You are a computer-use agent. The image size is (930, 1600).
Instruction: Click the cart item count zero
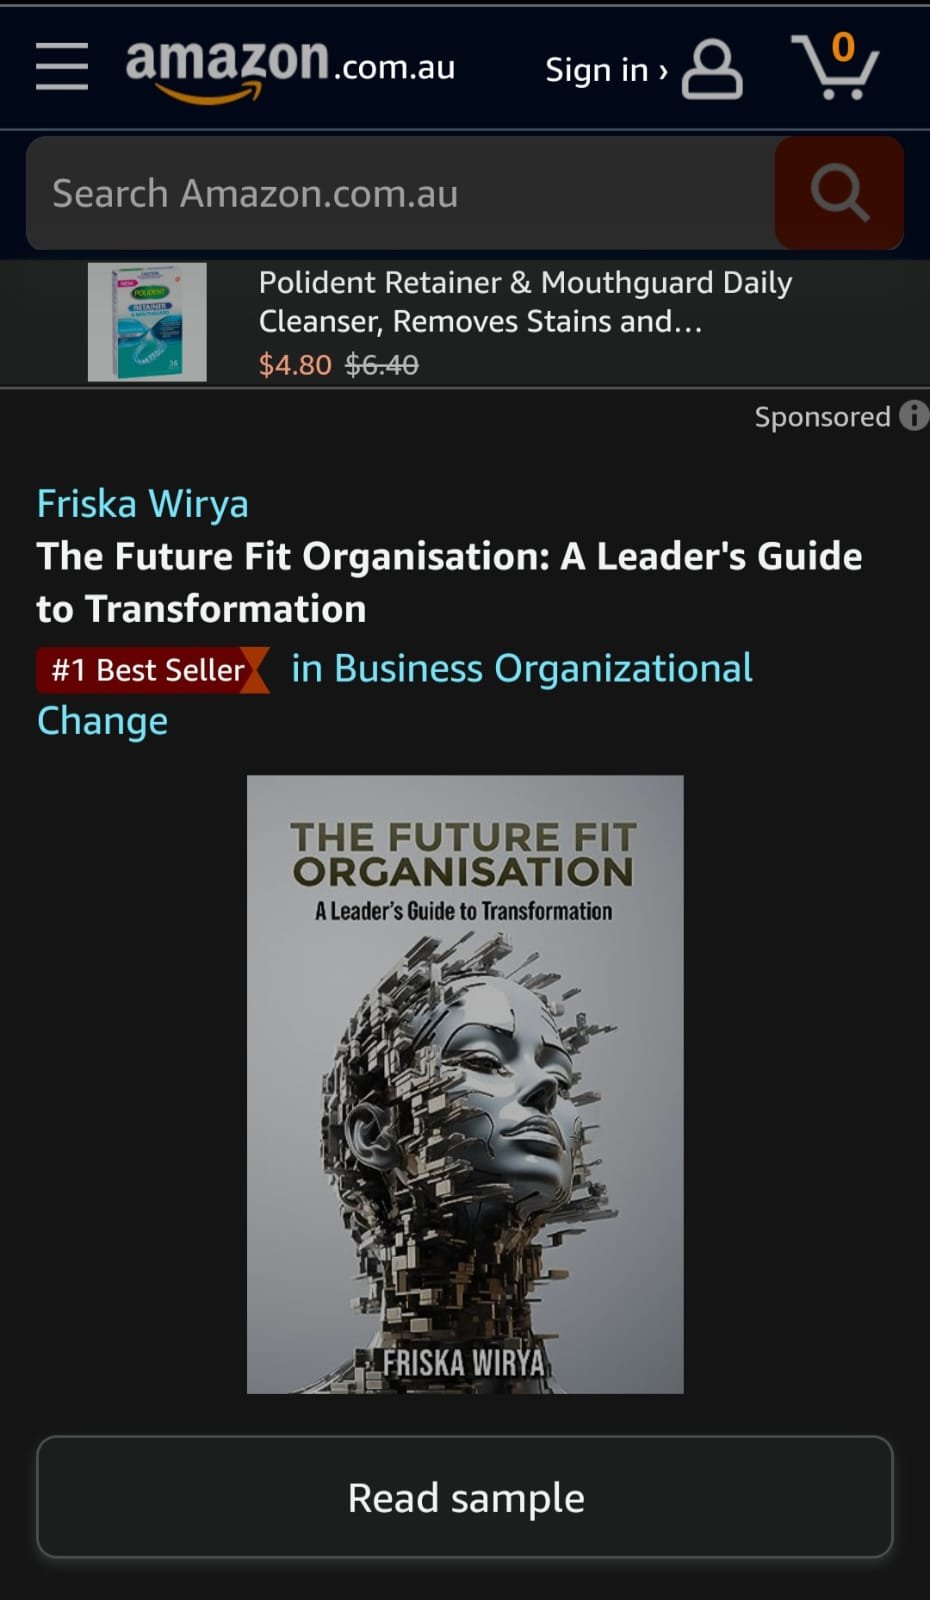pos(843,47)
